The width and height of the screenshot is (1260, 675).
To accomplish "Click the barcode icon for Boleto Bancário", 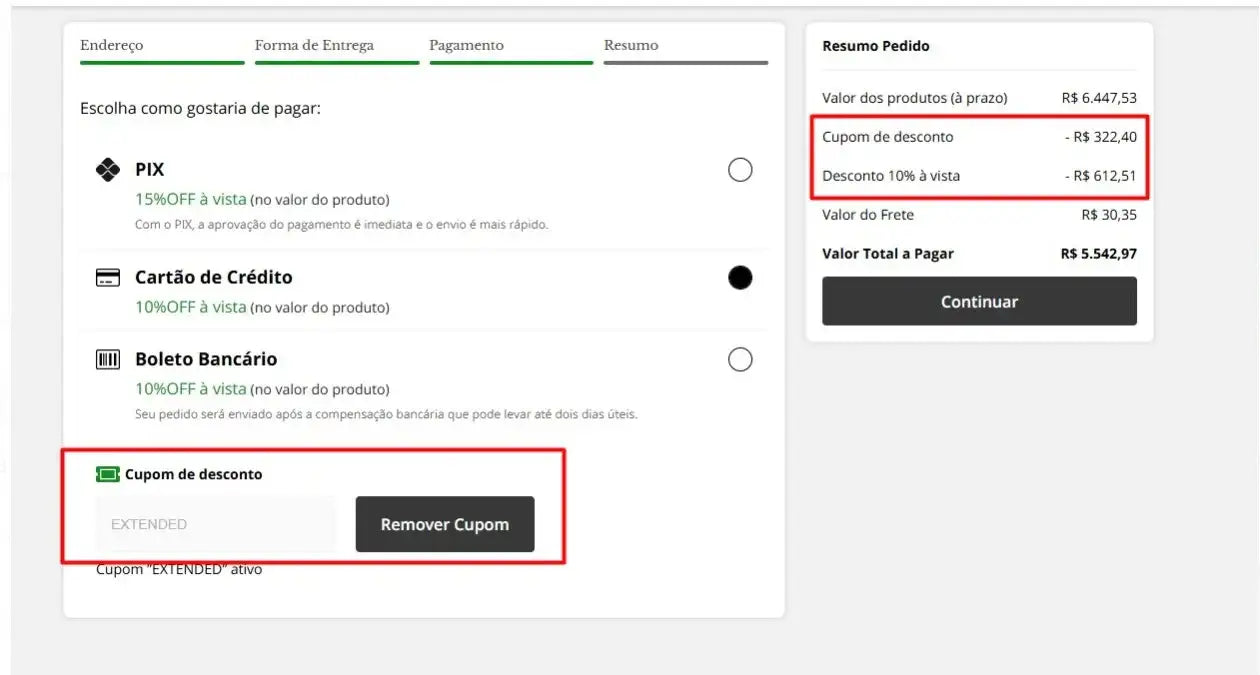I will coord(107,359).
